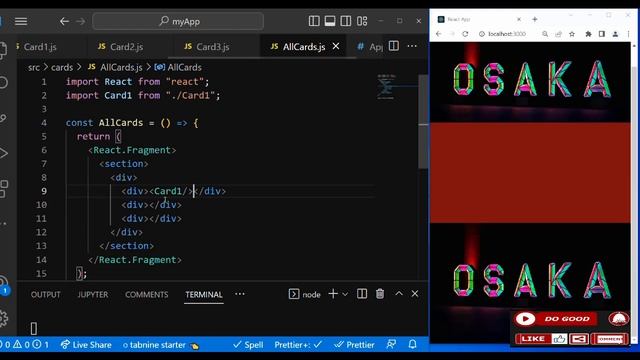
Task: Open a new browser tab
Action: click(x=535, y=19)
